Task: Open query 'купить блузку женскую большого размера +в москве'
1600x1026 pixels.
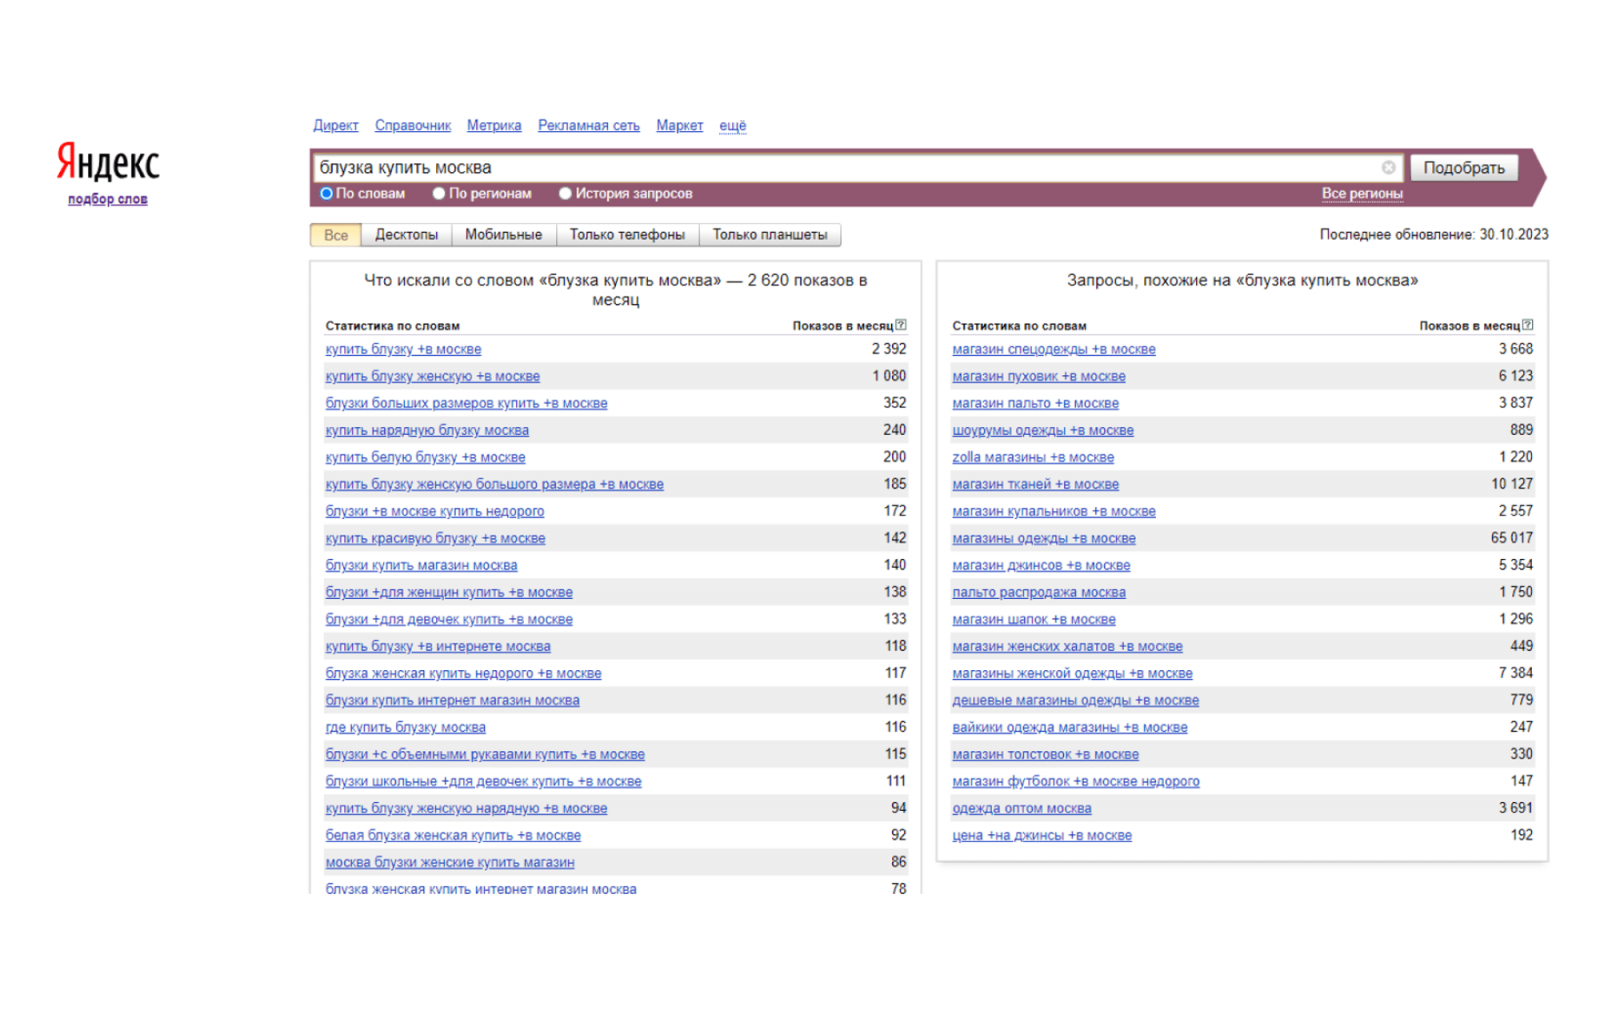Action: click(494, 485)
